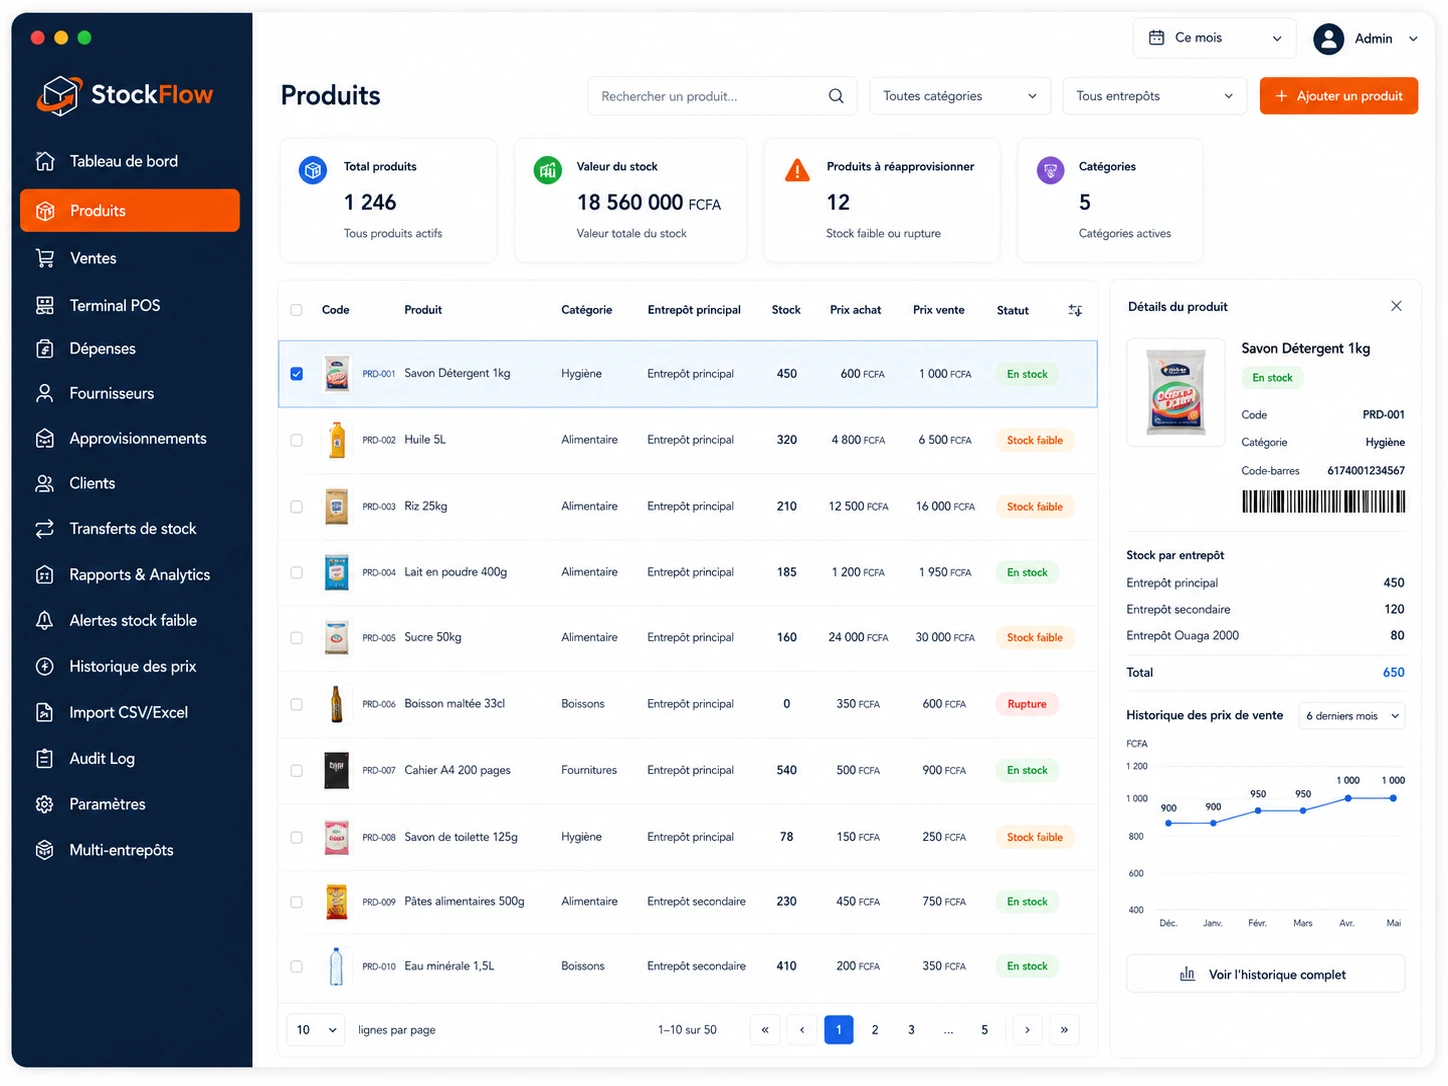Click the Rechercher un produit field

tap(722, 96)
